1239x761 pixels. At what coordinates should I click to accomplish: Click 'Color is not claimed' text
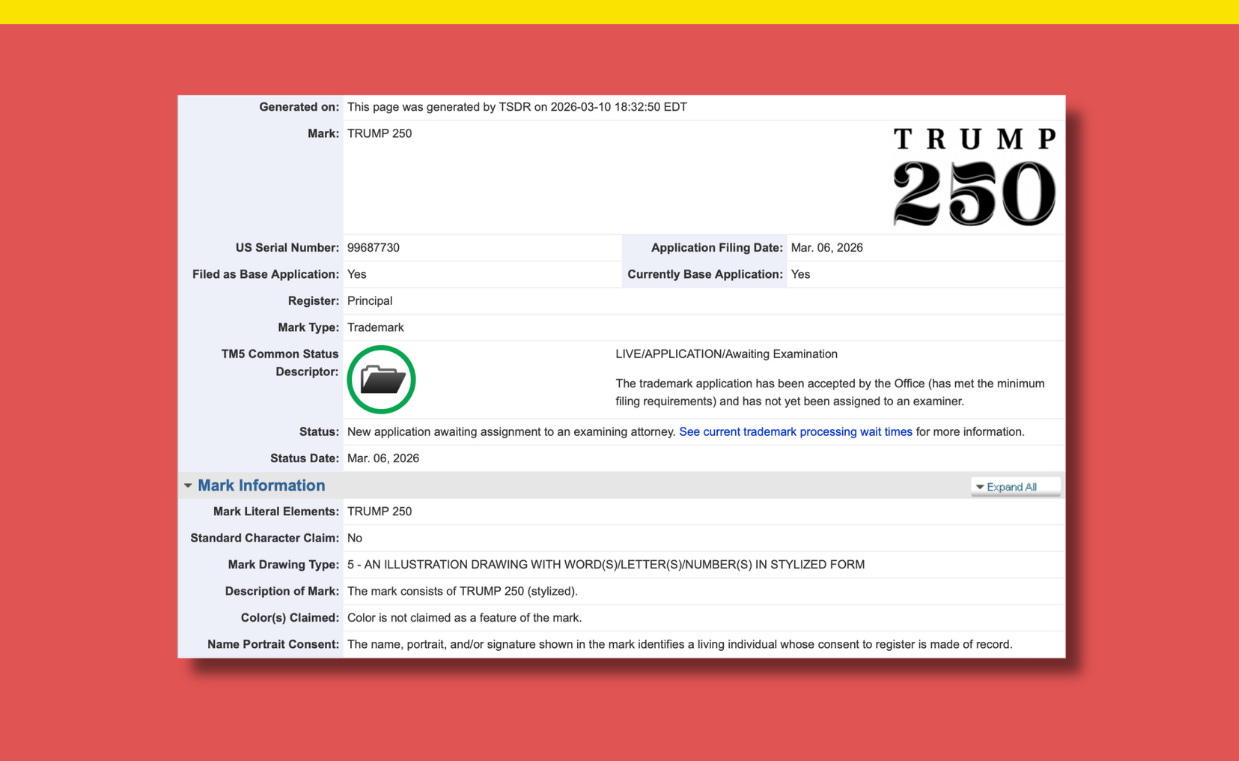(464, 618)
